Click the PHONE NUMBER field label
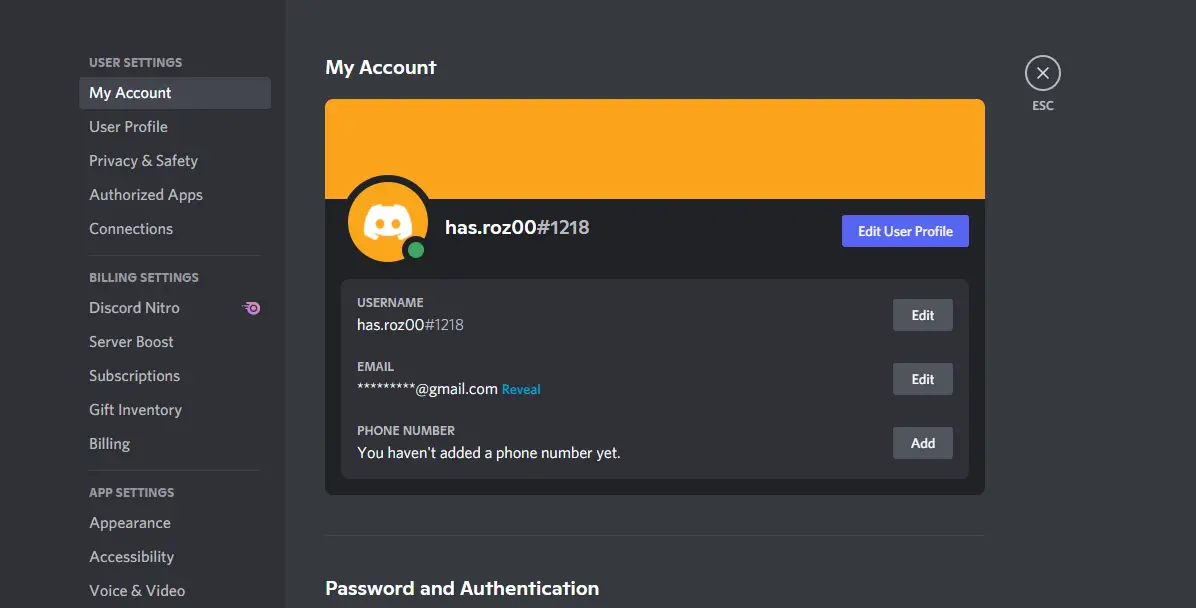 (x=406, y=431)
